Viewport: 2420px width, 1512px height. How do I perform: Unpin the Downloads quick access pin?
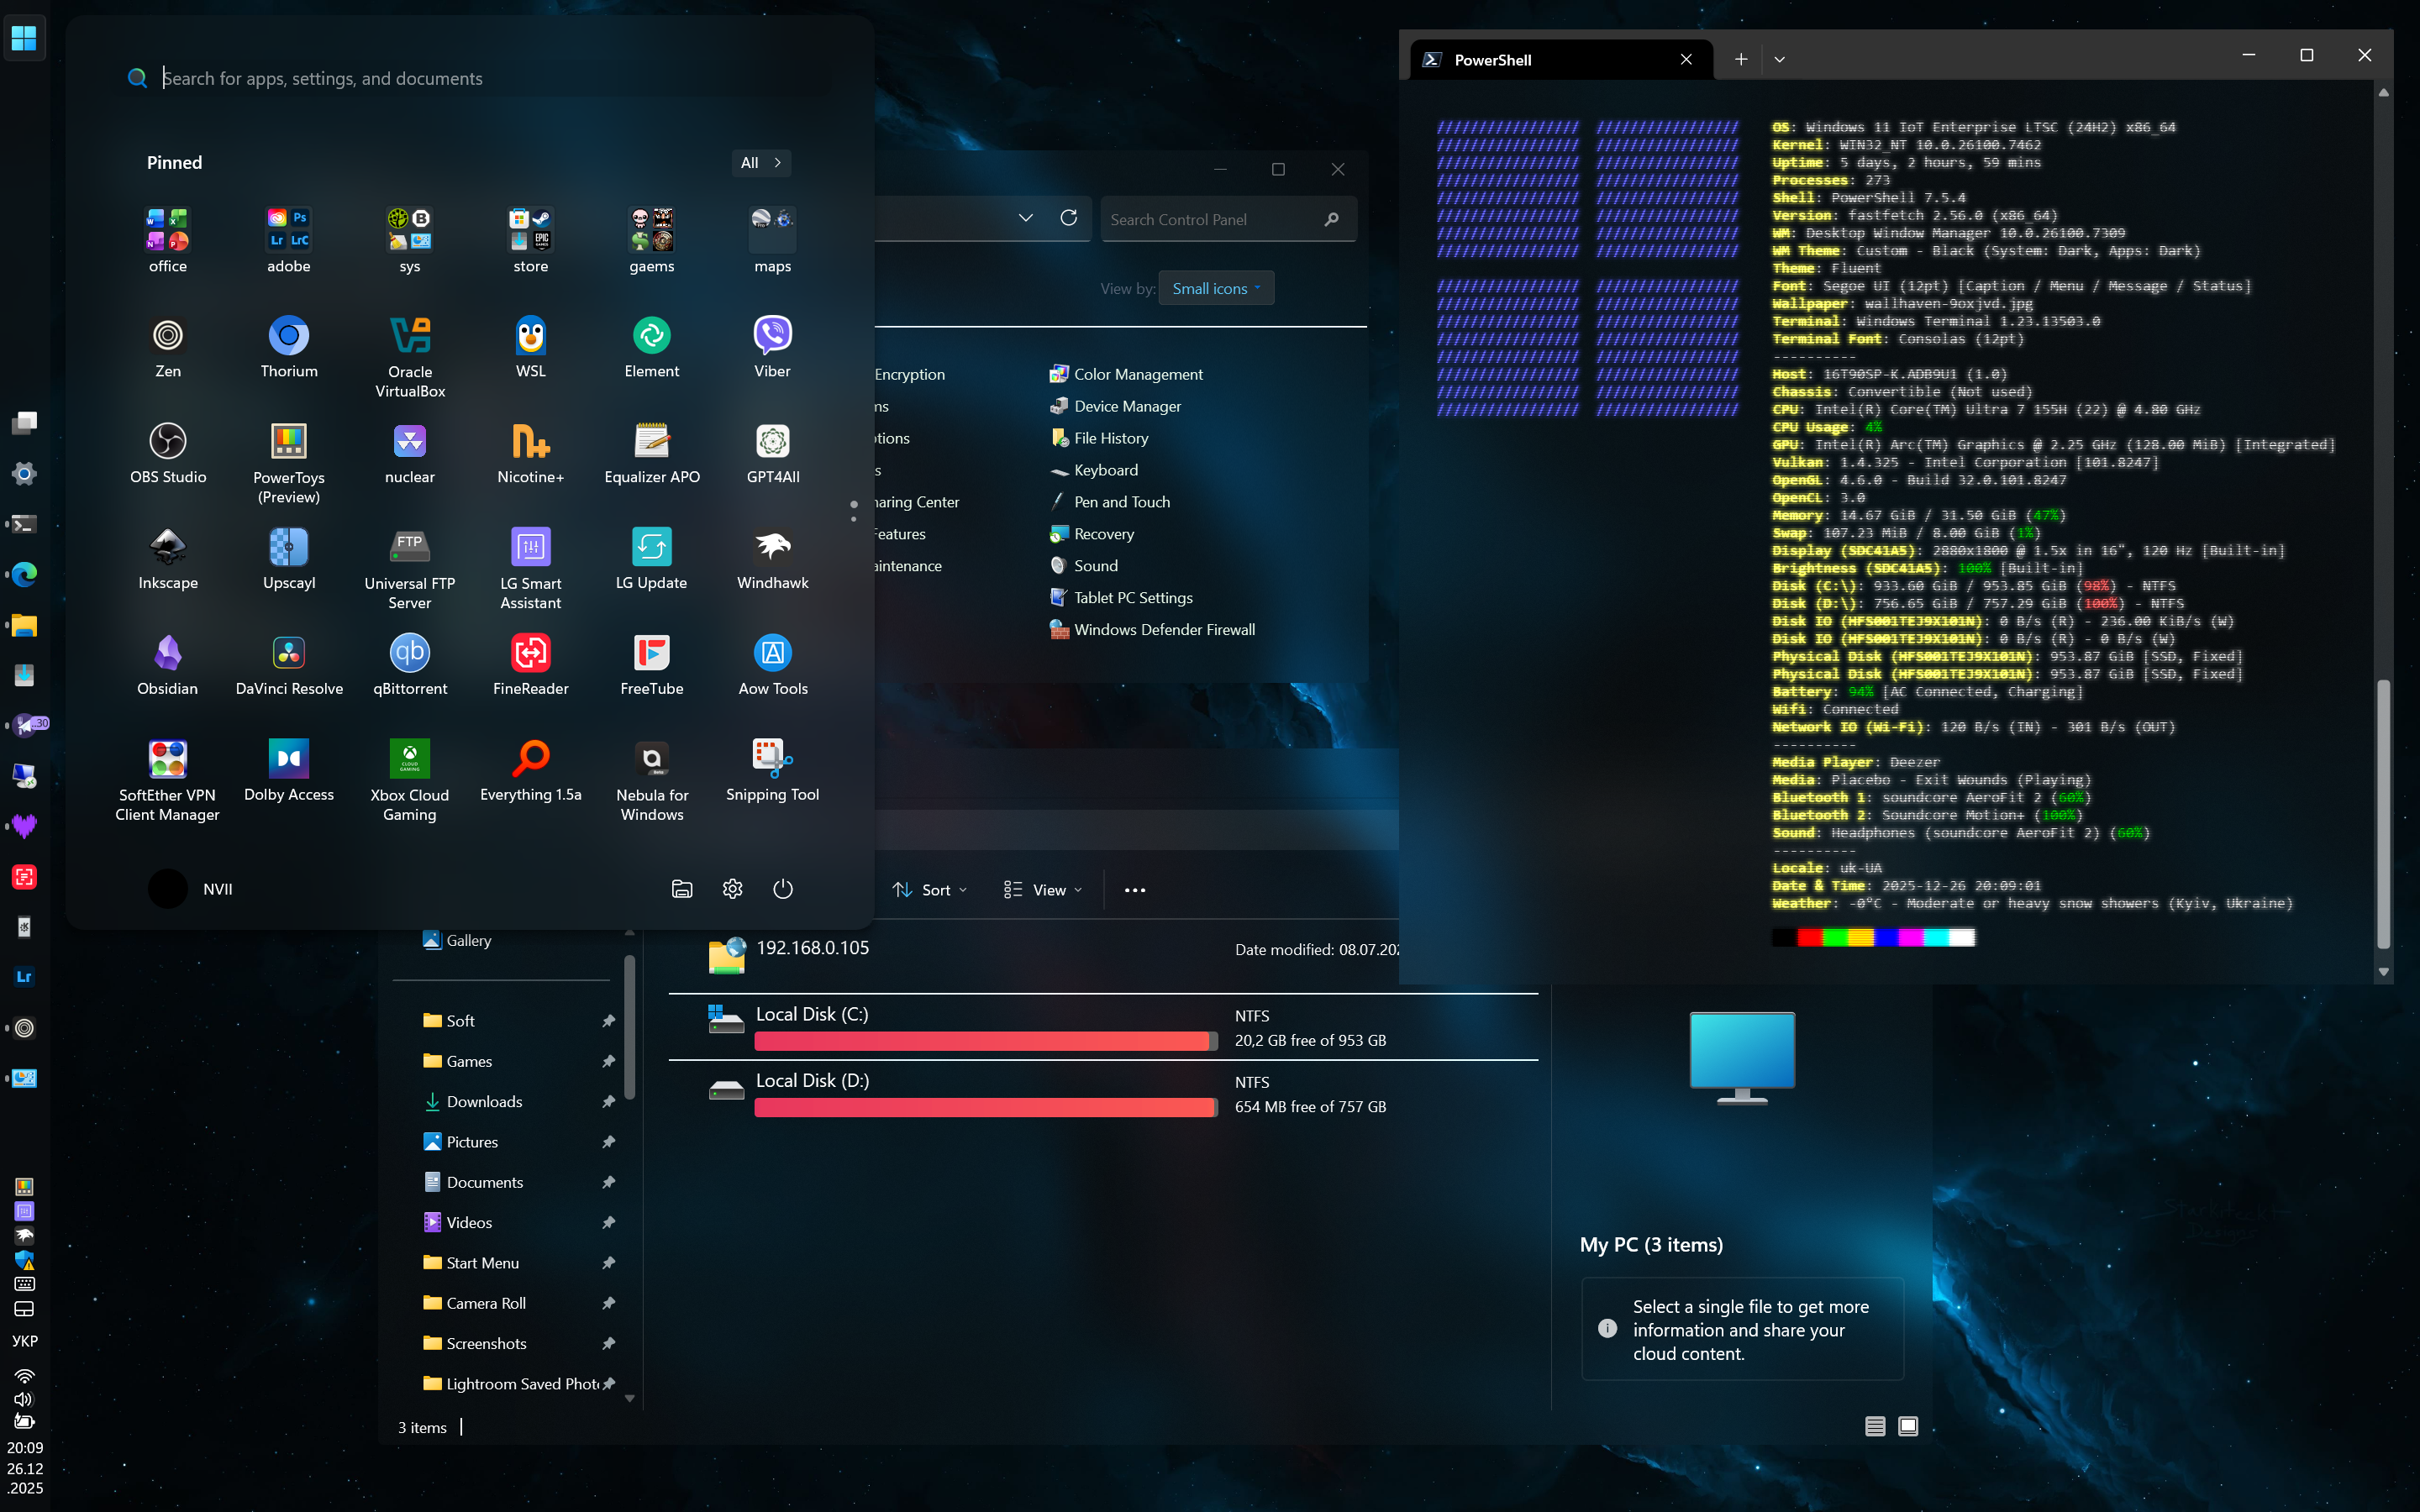tap(608, 1102)
